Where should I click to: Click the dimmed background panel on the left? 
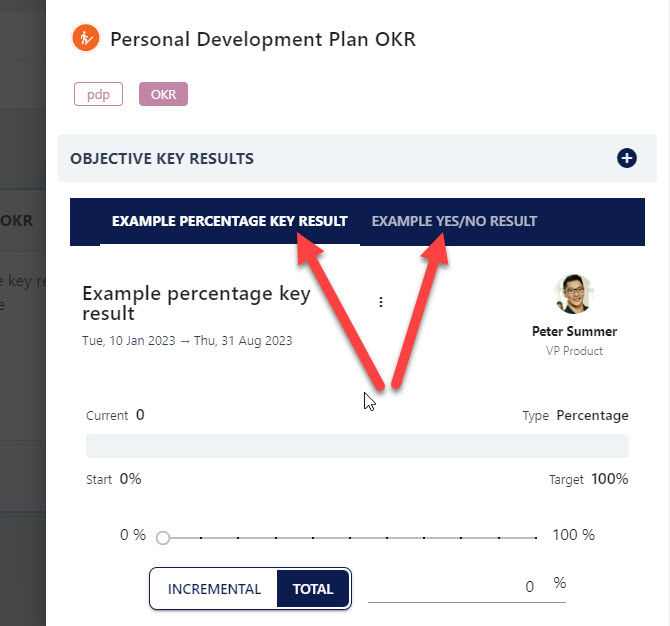(x=23, y=313)
